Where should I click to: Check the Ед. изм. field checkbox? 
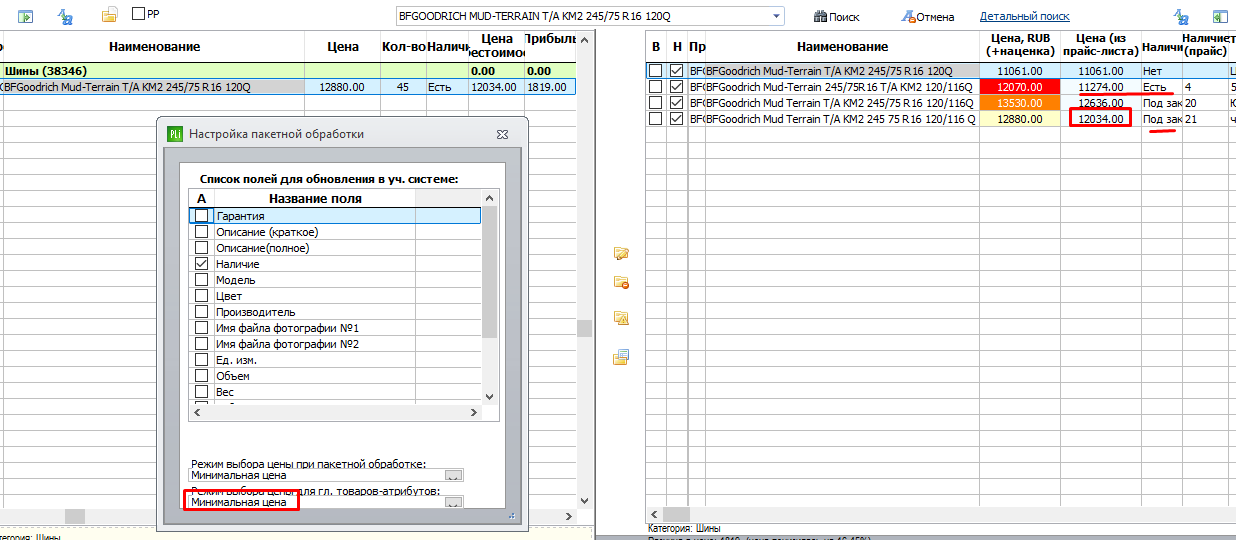pos(202,360)
